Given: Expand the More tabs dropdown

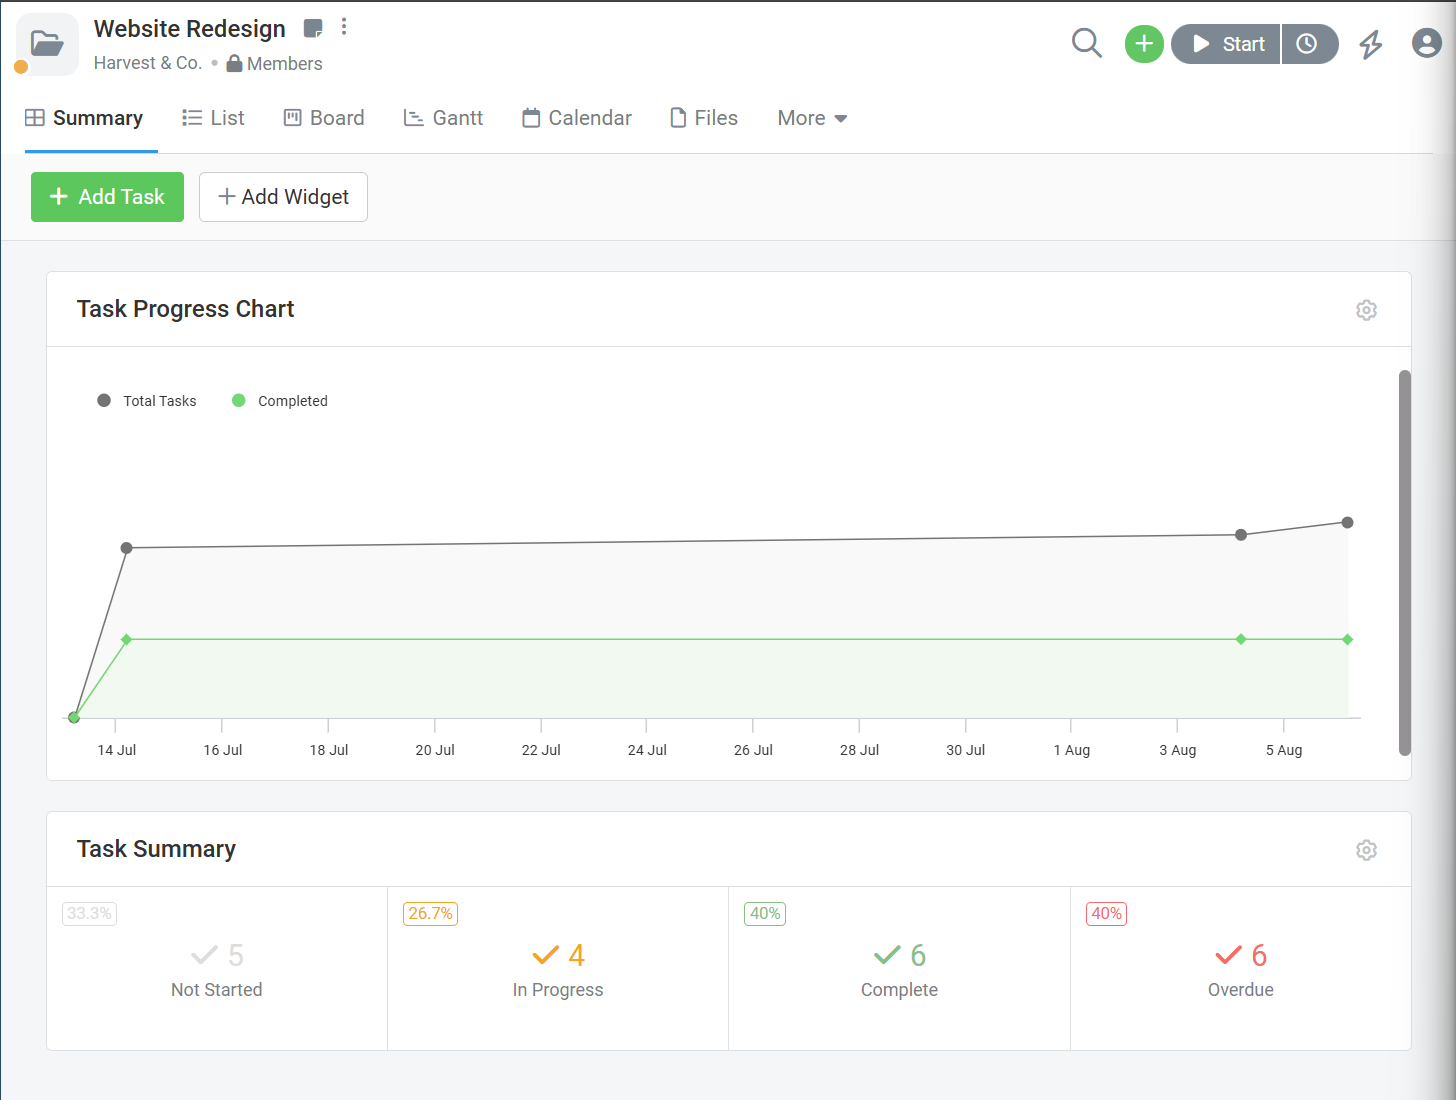Looking at the screenshot, I should pos(812,118).
